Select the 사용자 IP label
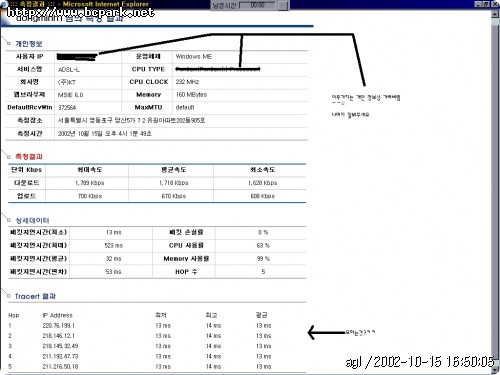Screen dimensions: 500x375 (x=30, y=56)
